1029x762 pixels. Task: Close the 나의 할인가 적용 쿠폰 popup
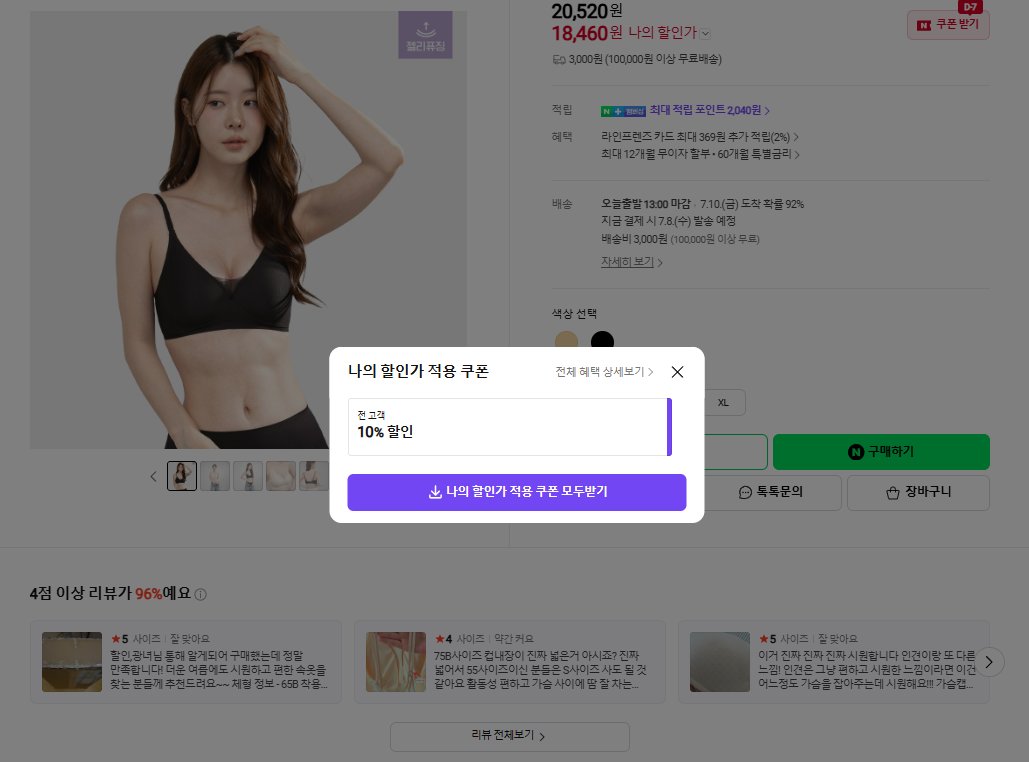click(677, 372)
